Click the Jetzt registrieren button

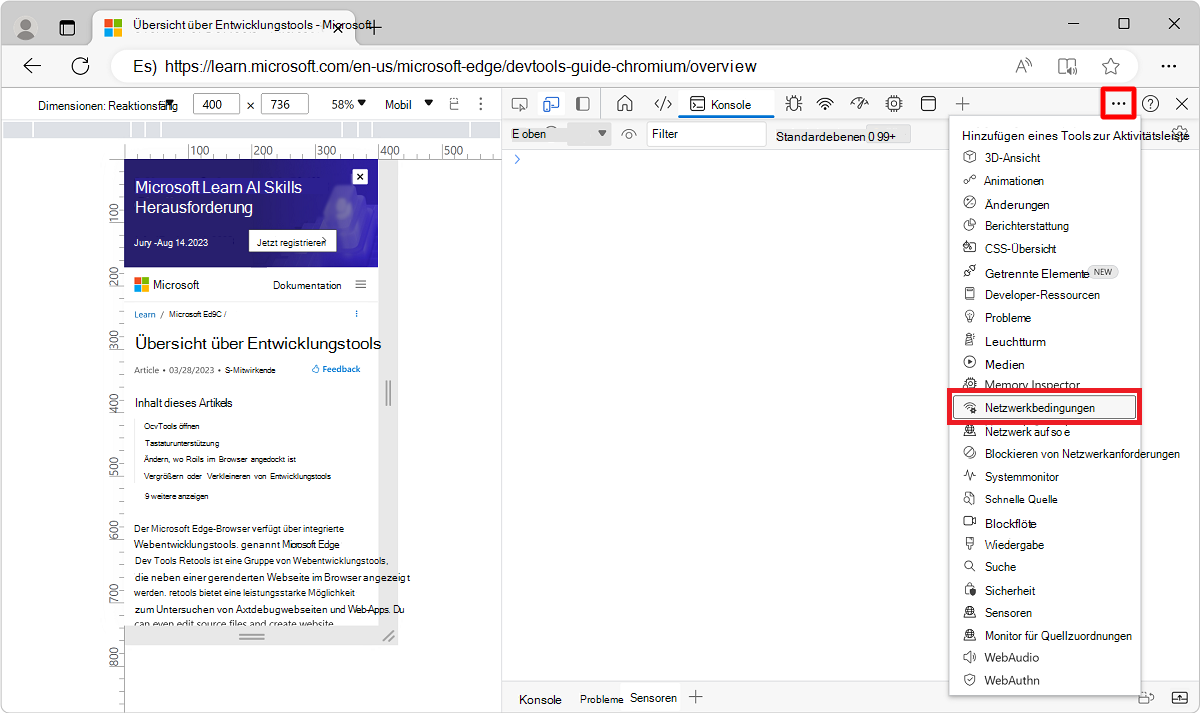coord(292,241)
